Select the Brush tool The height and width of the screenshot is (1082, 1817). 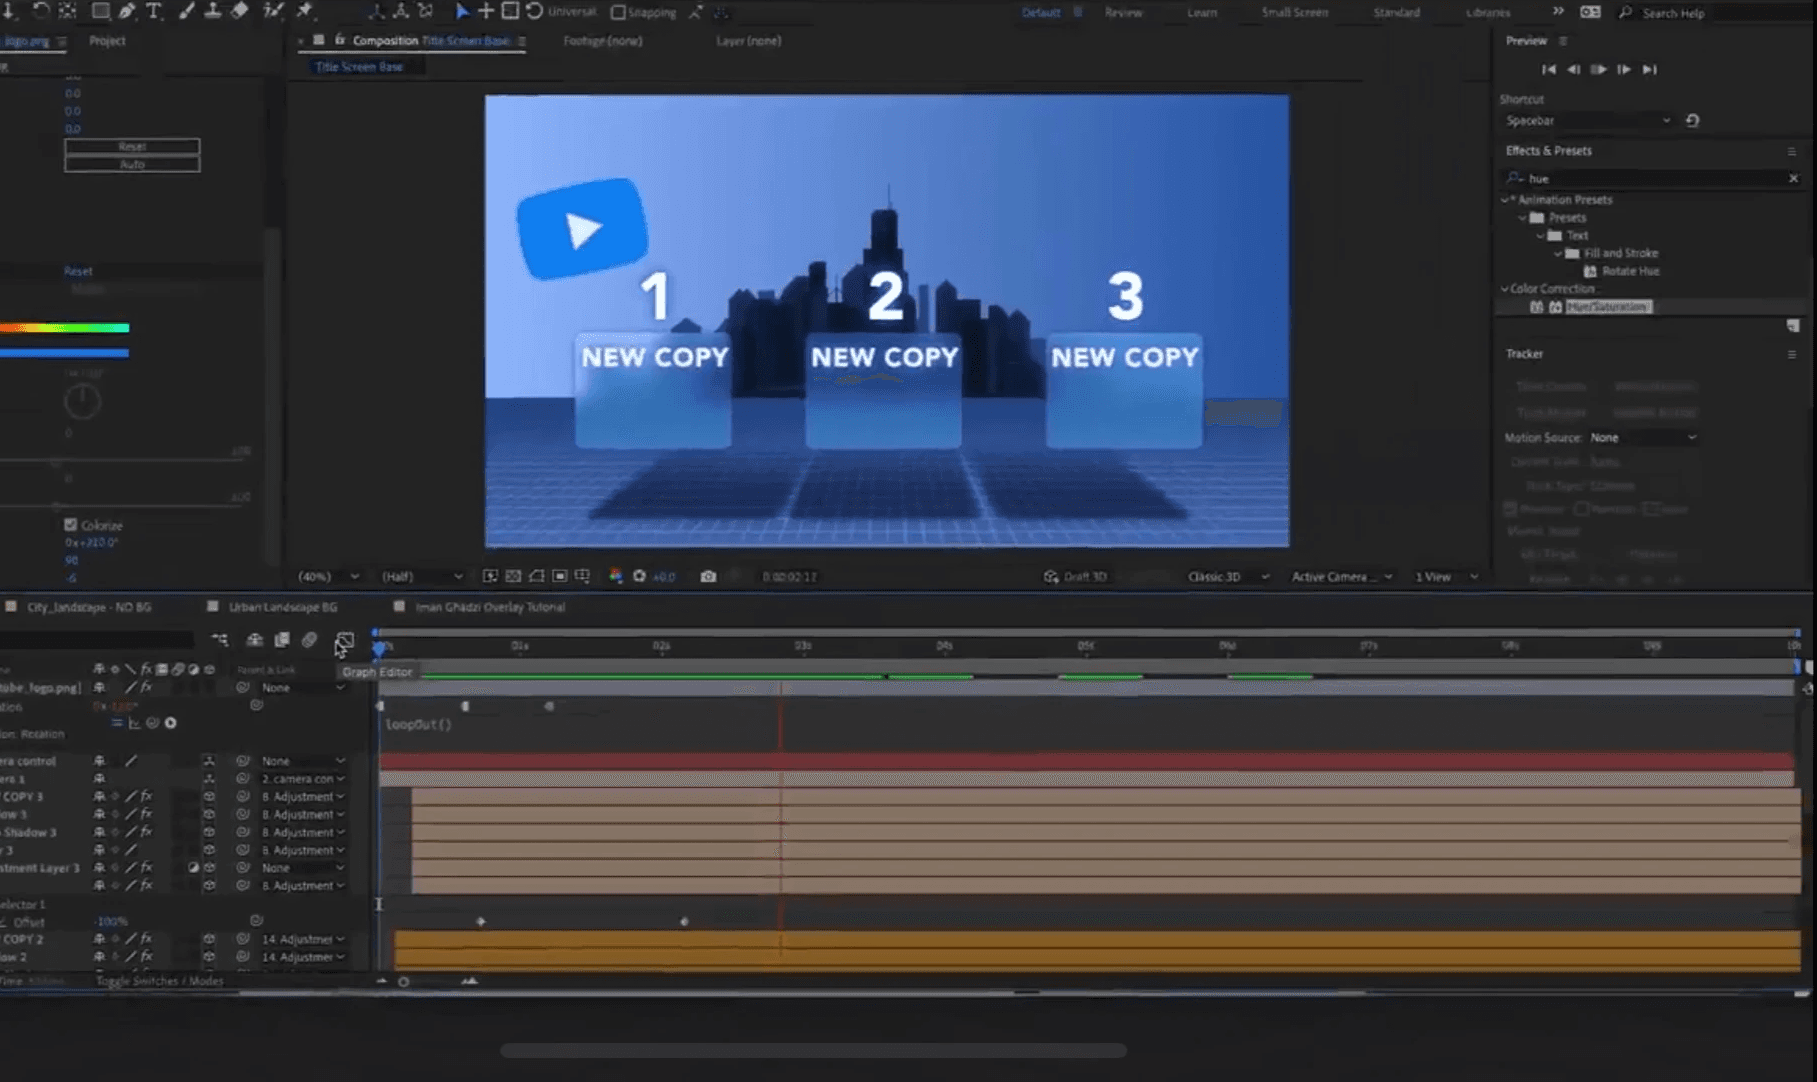187,11
